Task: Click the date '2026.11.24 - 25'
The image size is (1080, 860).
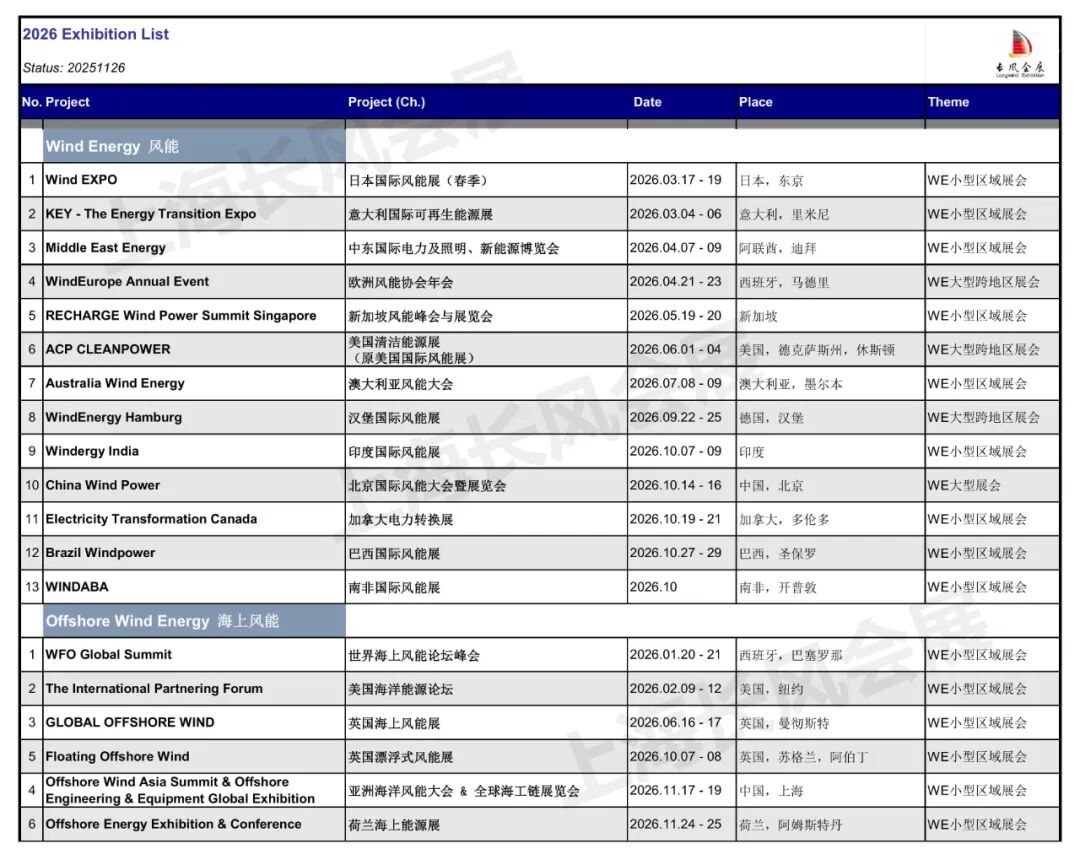Action: click(676, 824)
